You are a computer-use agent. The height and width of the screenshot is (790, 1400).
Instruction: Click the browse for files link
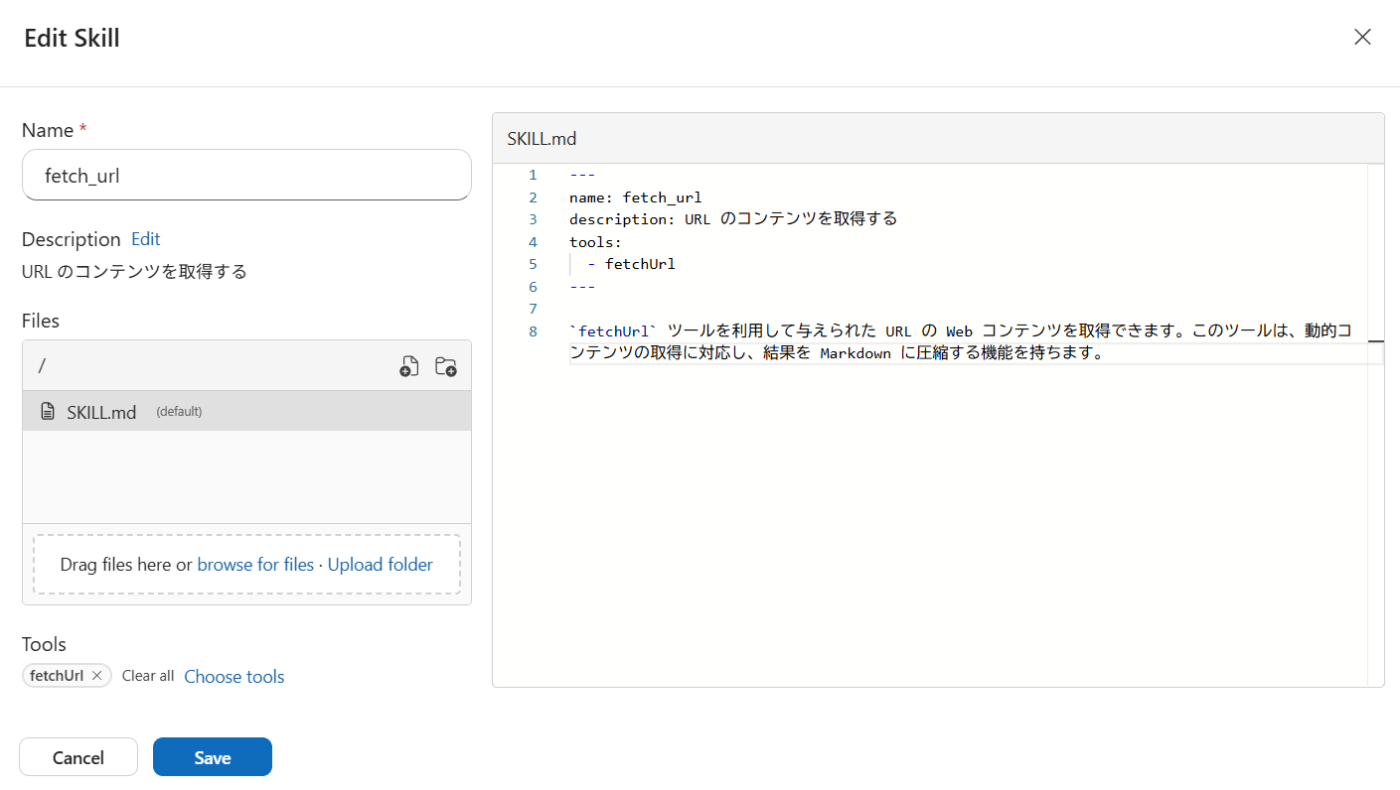click(x=256, y=565)
